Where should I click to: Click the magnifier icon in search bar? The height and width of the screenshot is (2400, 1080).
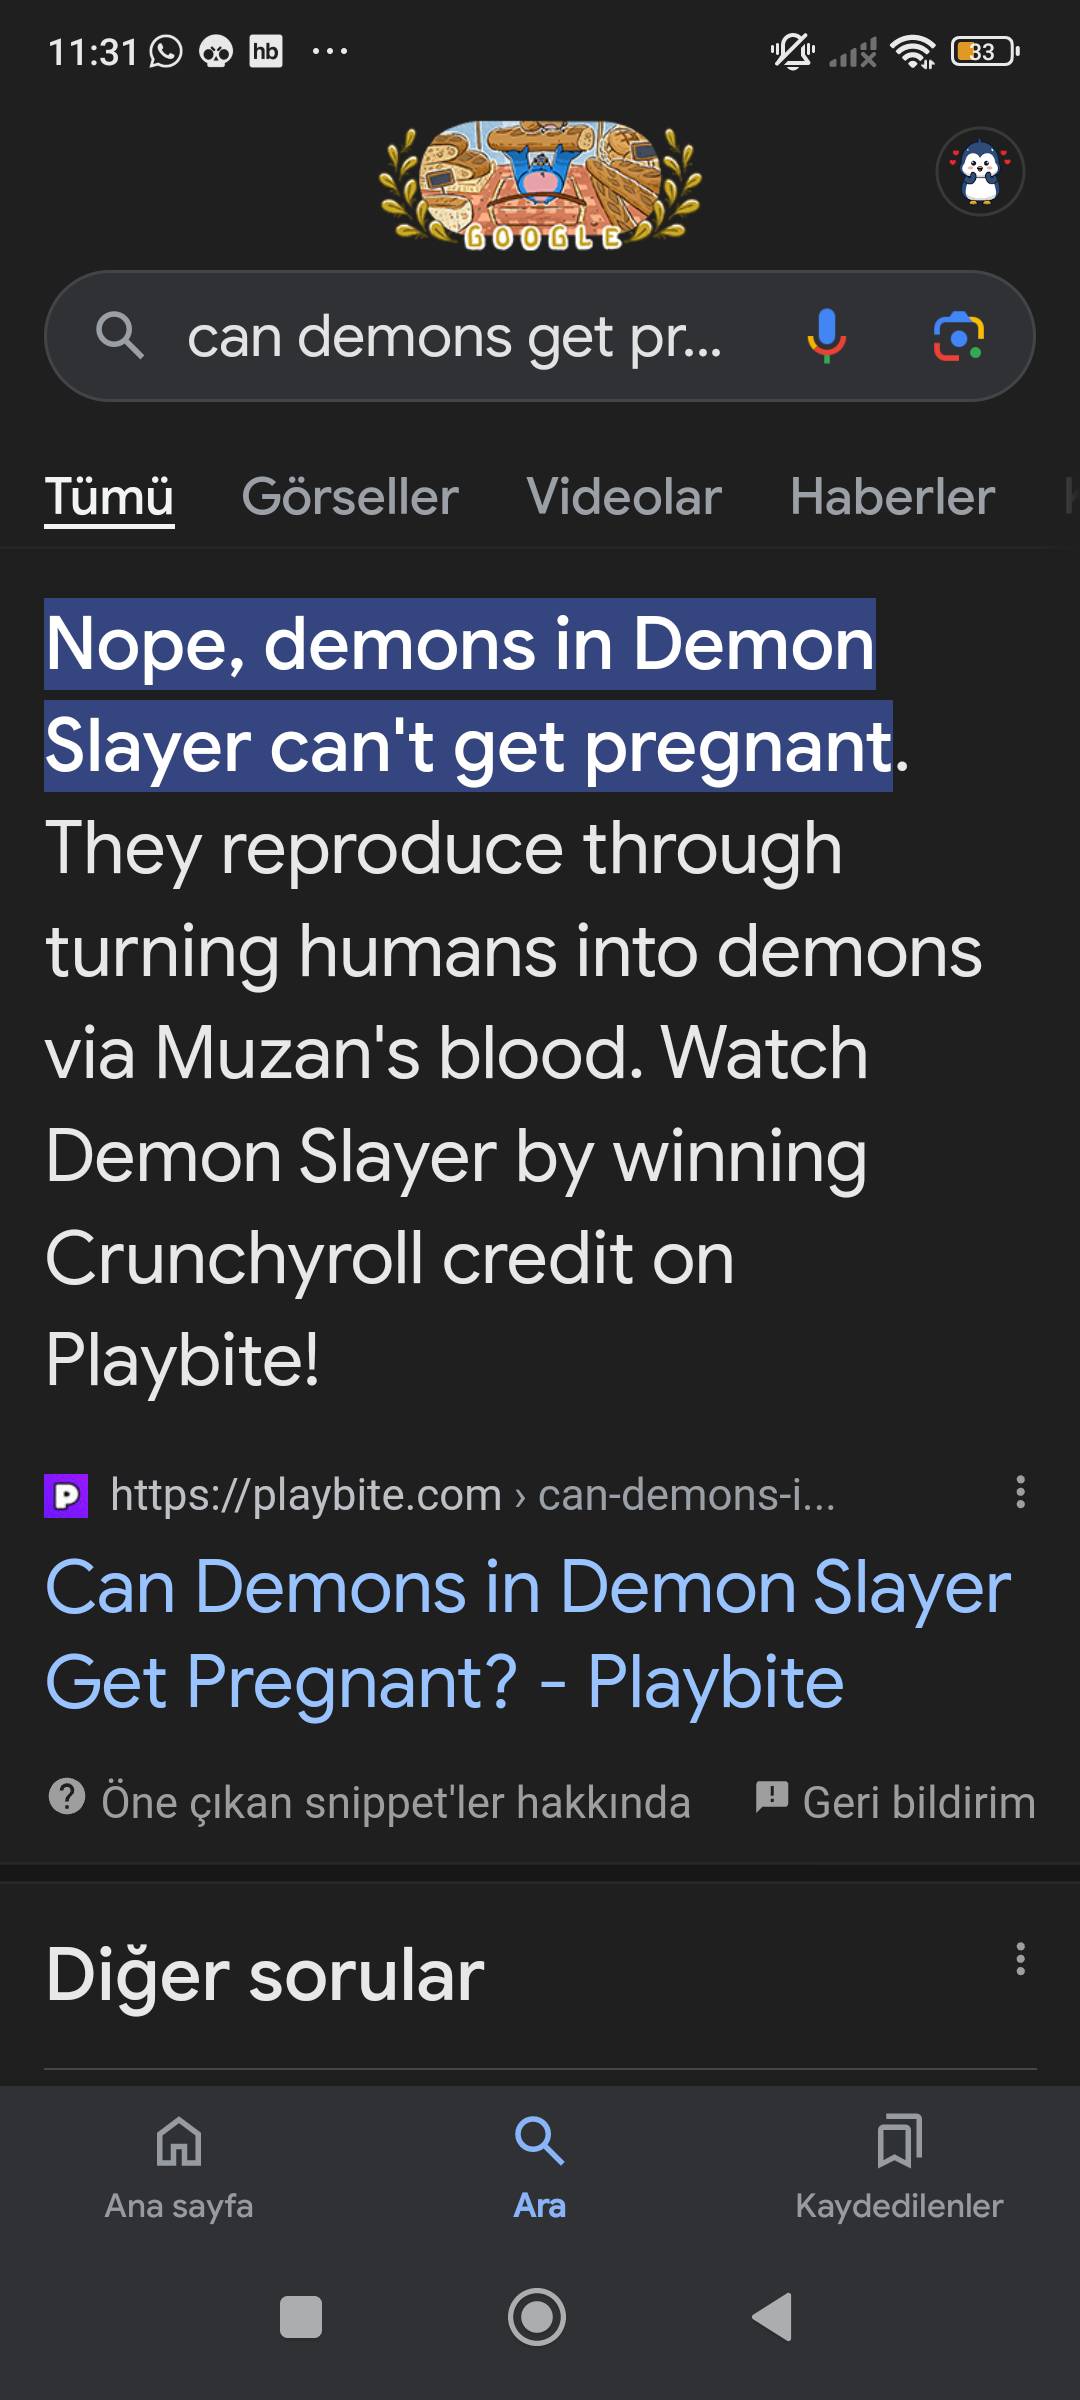120,336
